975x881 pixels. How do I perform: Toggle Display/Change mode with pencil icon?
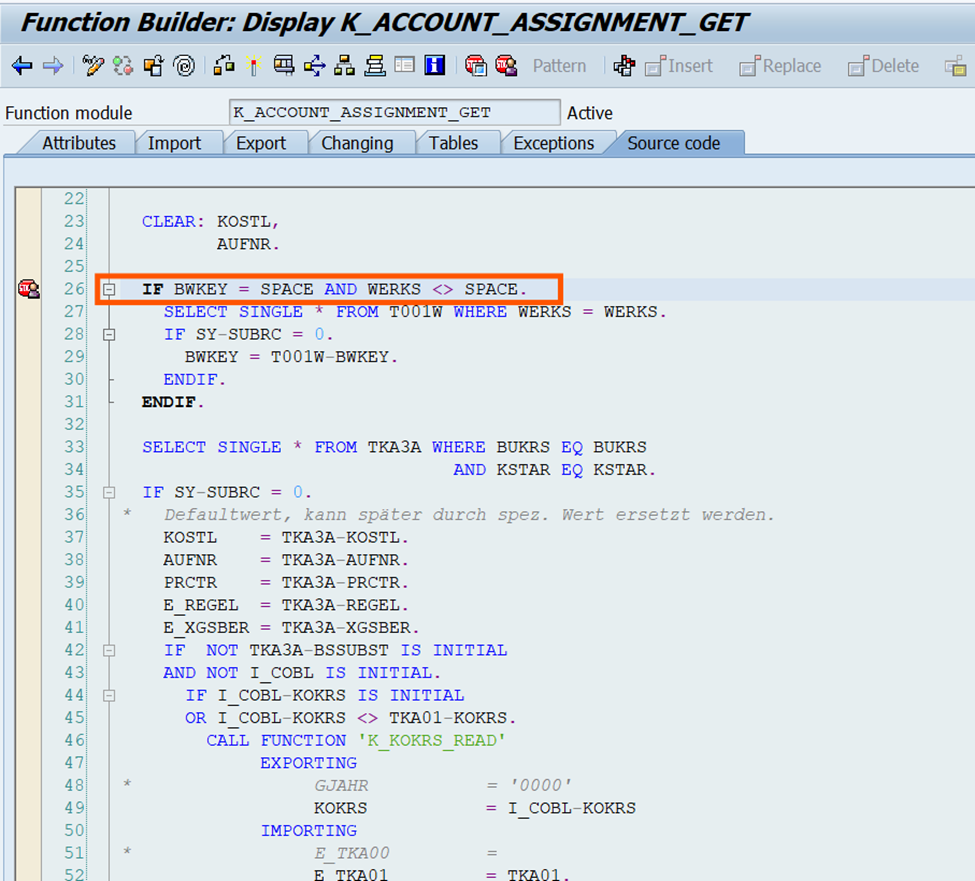click(x=94, y=66)
